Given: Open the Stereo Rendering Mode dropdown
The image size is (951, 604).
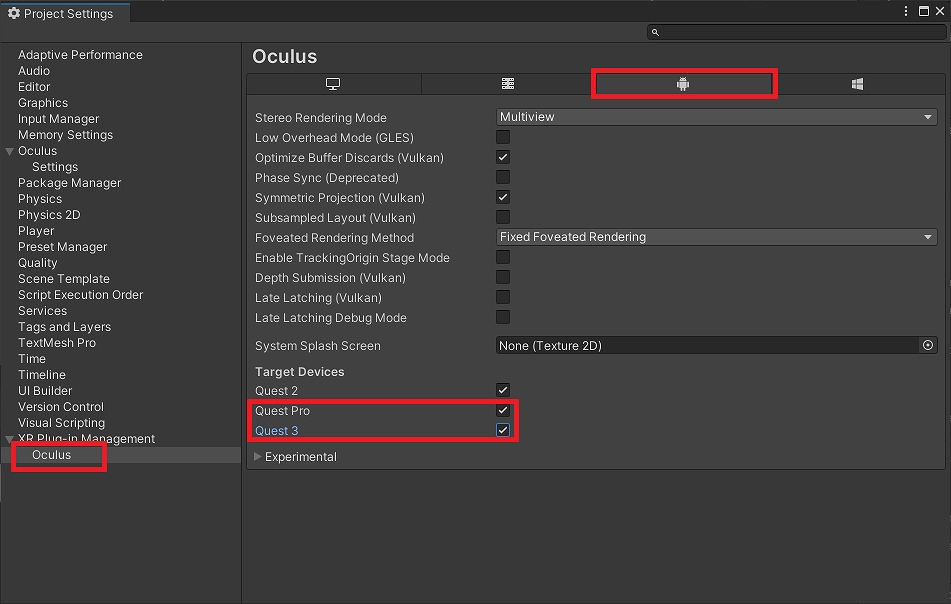Looking at the screenshot, I should [x=716, y=116].
